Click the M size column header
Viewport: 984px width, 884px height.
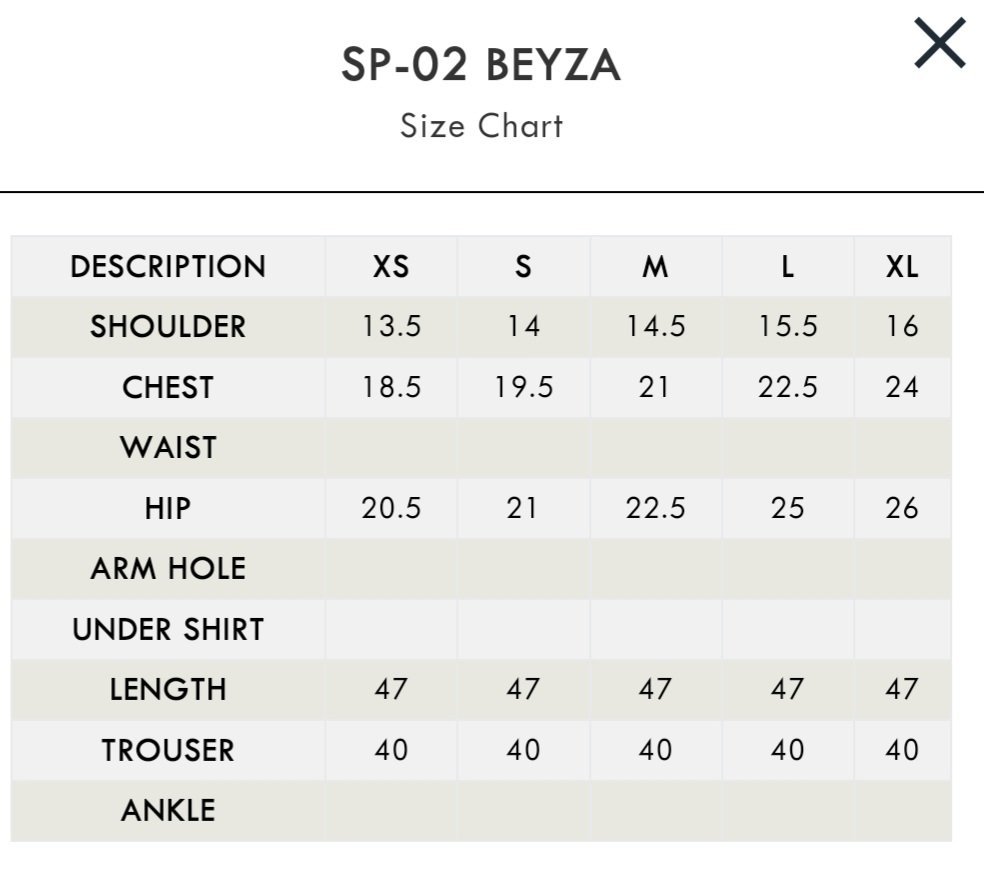click(655, 267)
